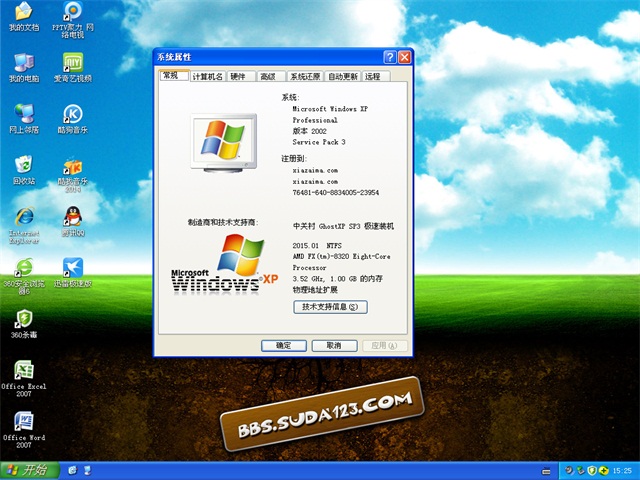Click the 技术支持信息 button
The width and height of the screenshot is (640, 480).
pos(330,307)
